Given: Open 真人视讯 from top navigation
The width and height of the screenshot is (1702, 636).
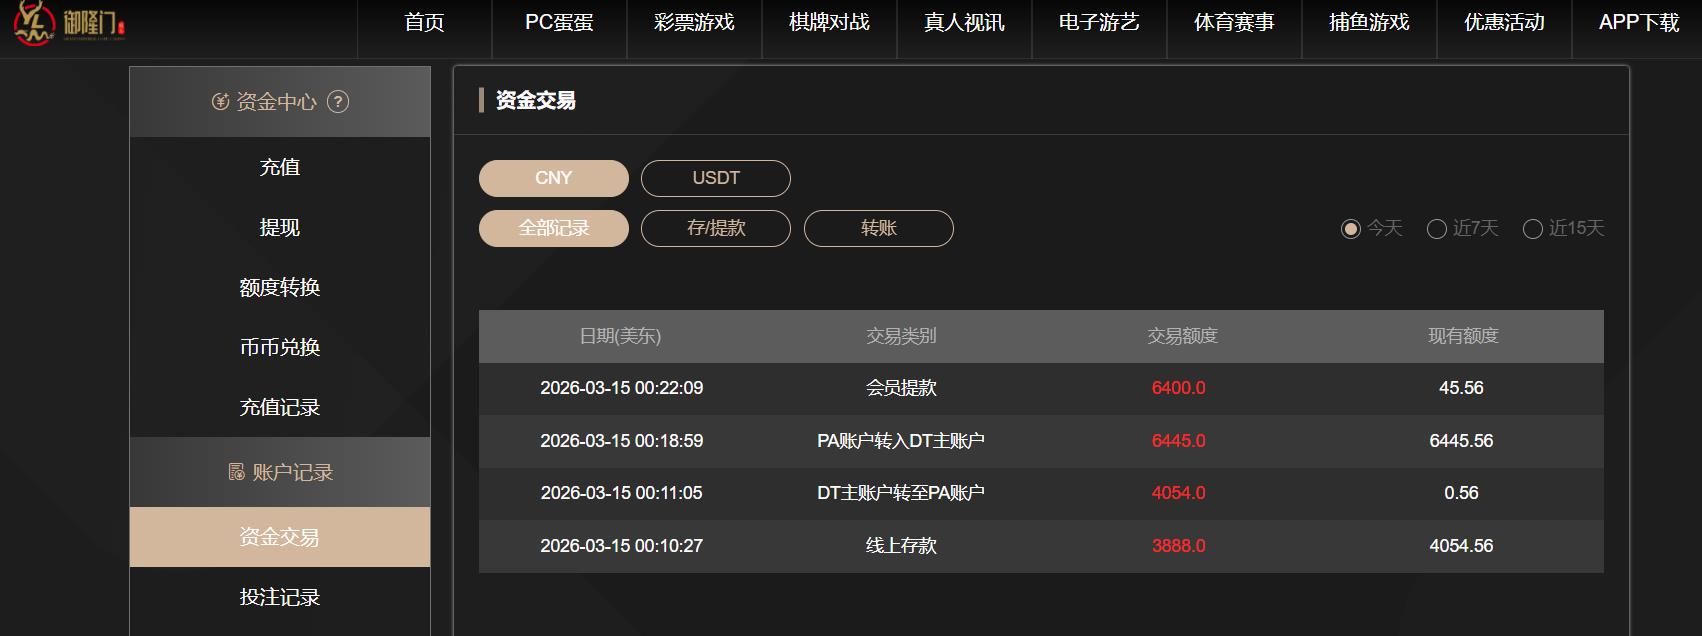Looking at the screenshot, I should [x=964, y=23].
